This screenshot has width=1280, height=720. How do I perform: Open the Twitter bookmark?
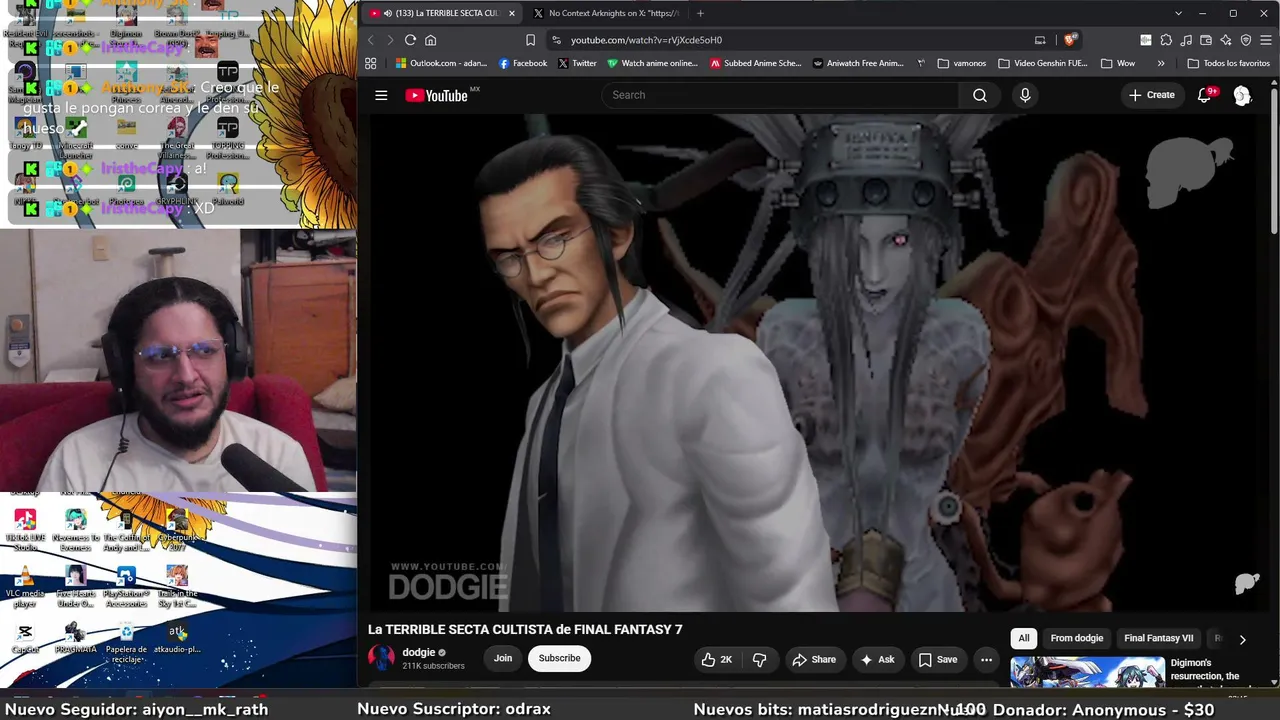pos(577,63)
